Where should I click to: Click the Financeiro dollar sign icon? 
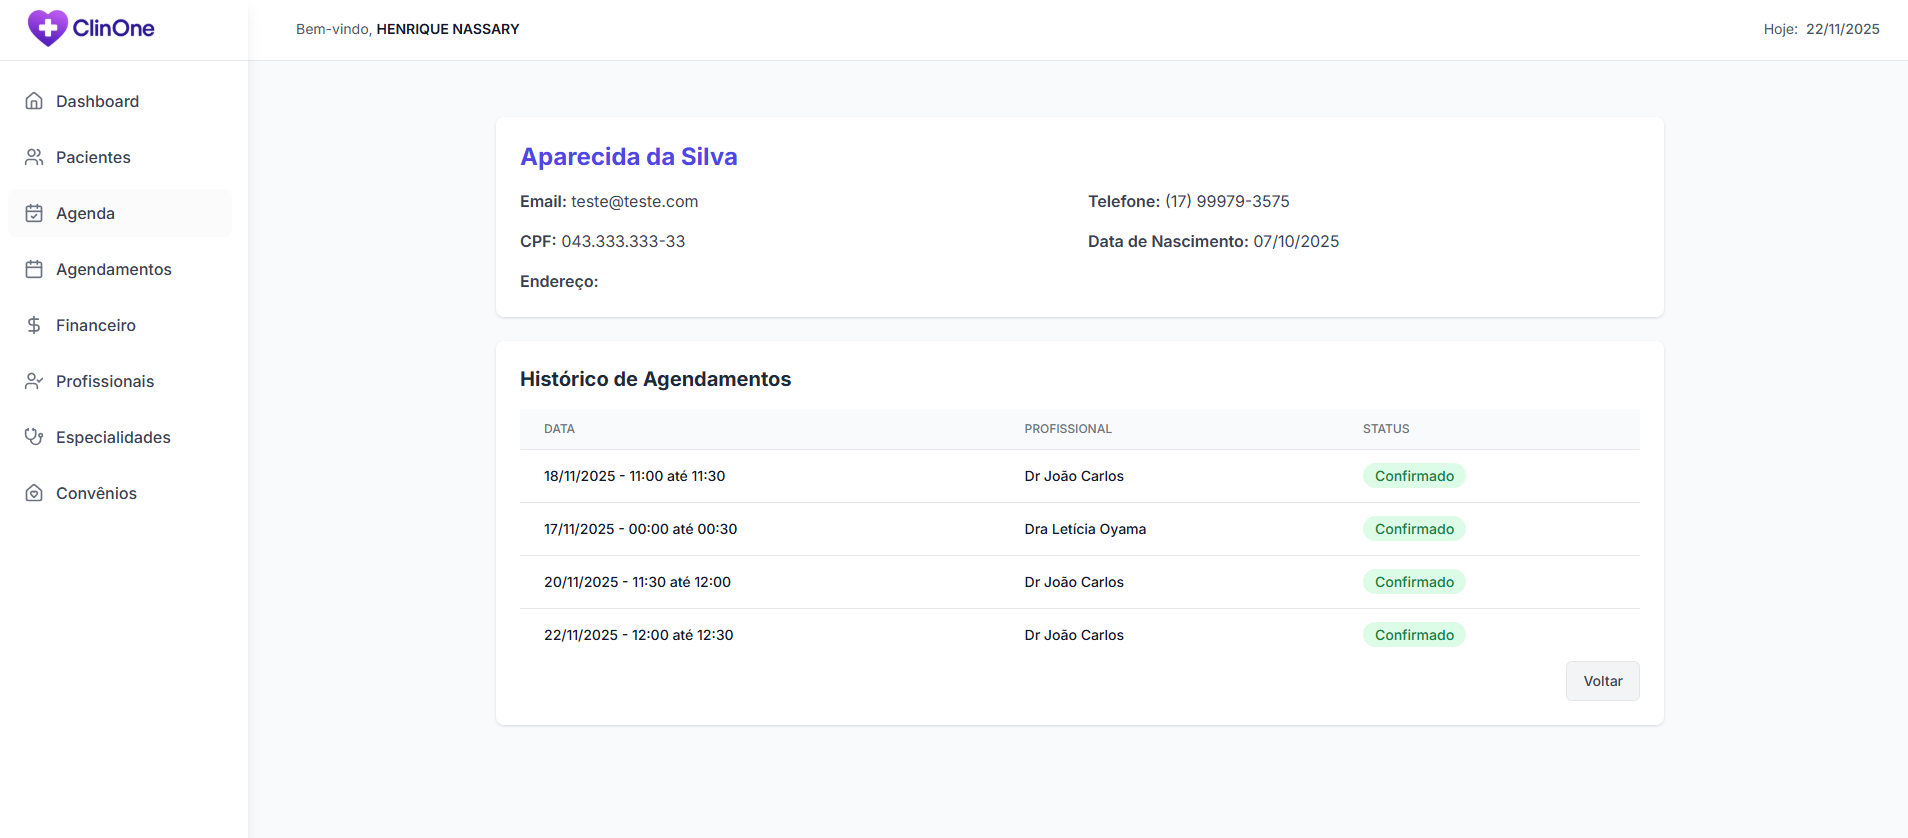[34, 325]
